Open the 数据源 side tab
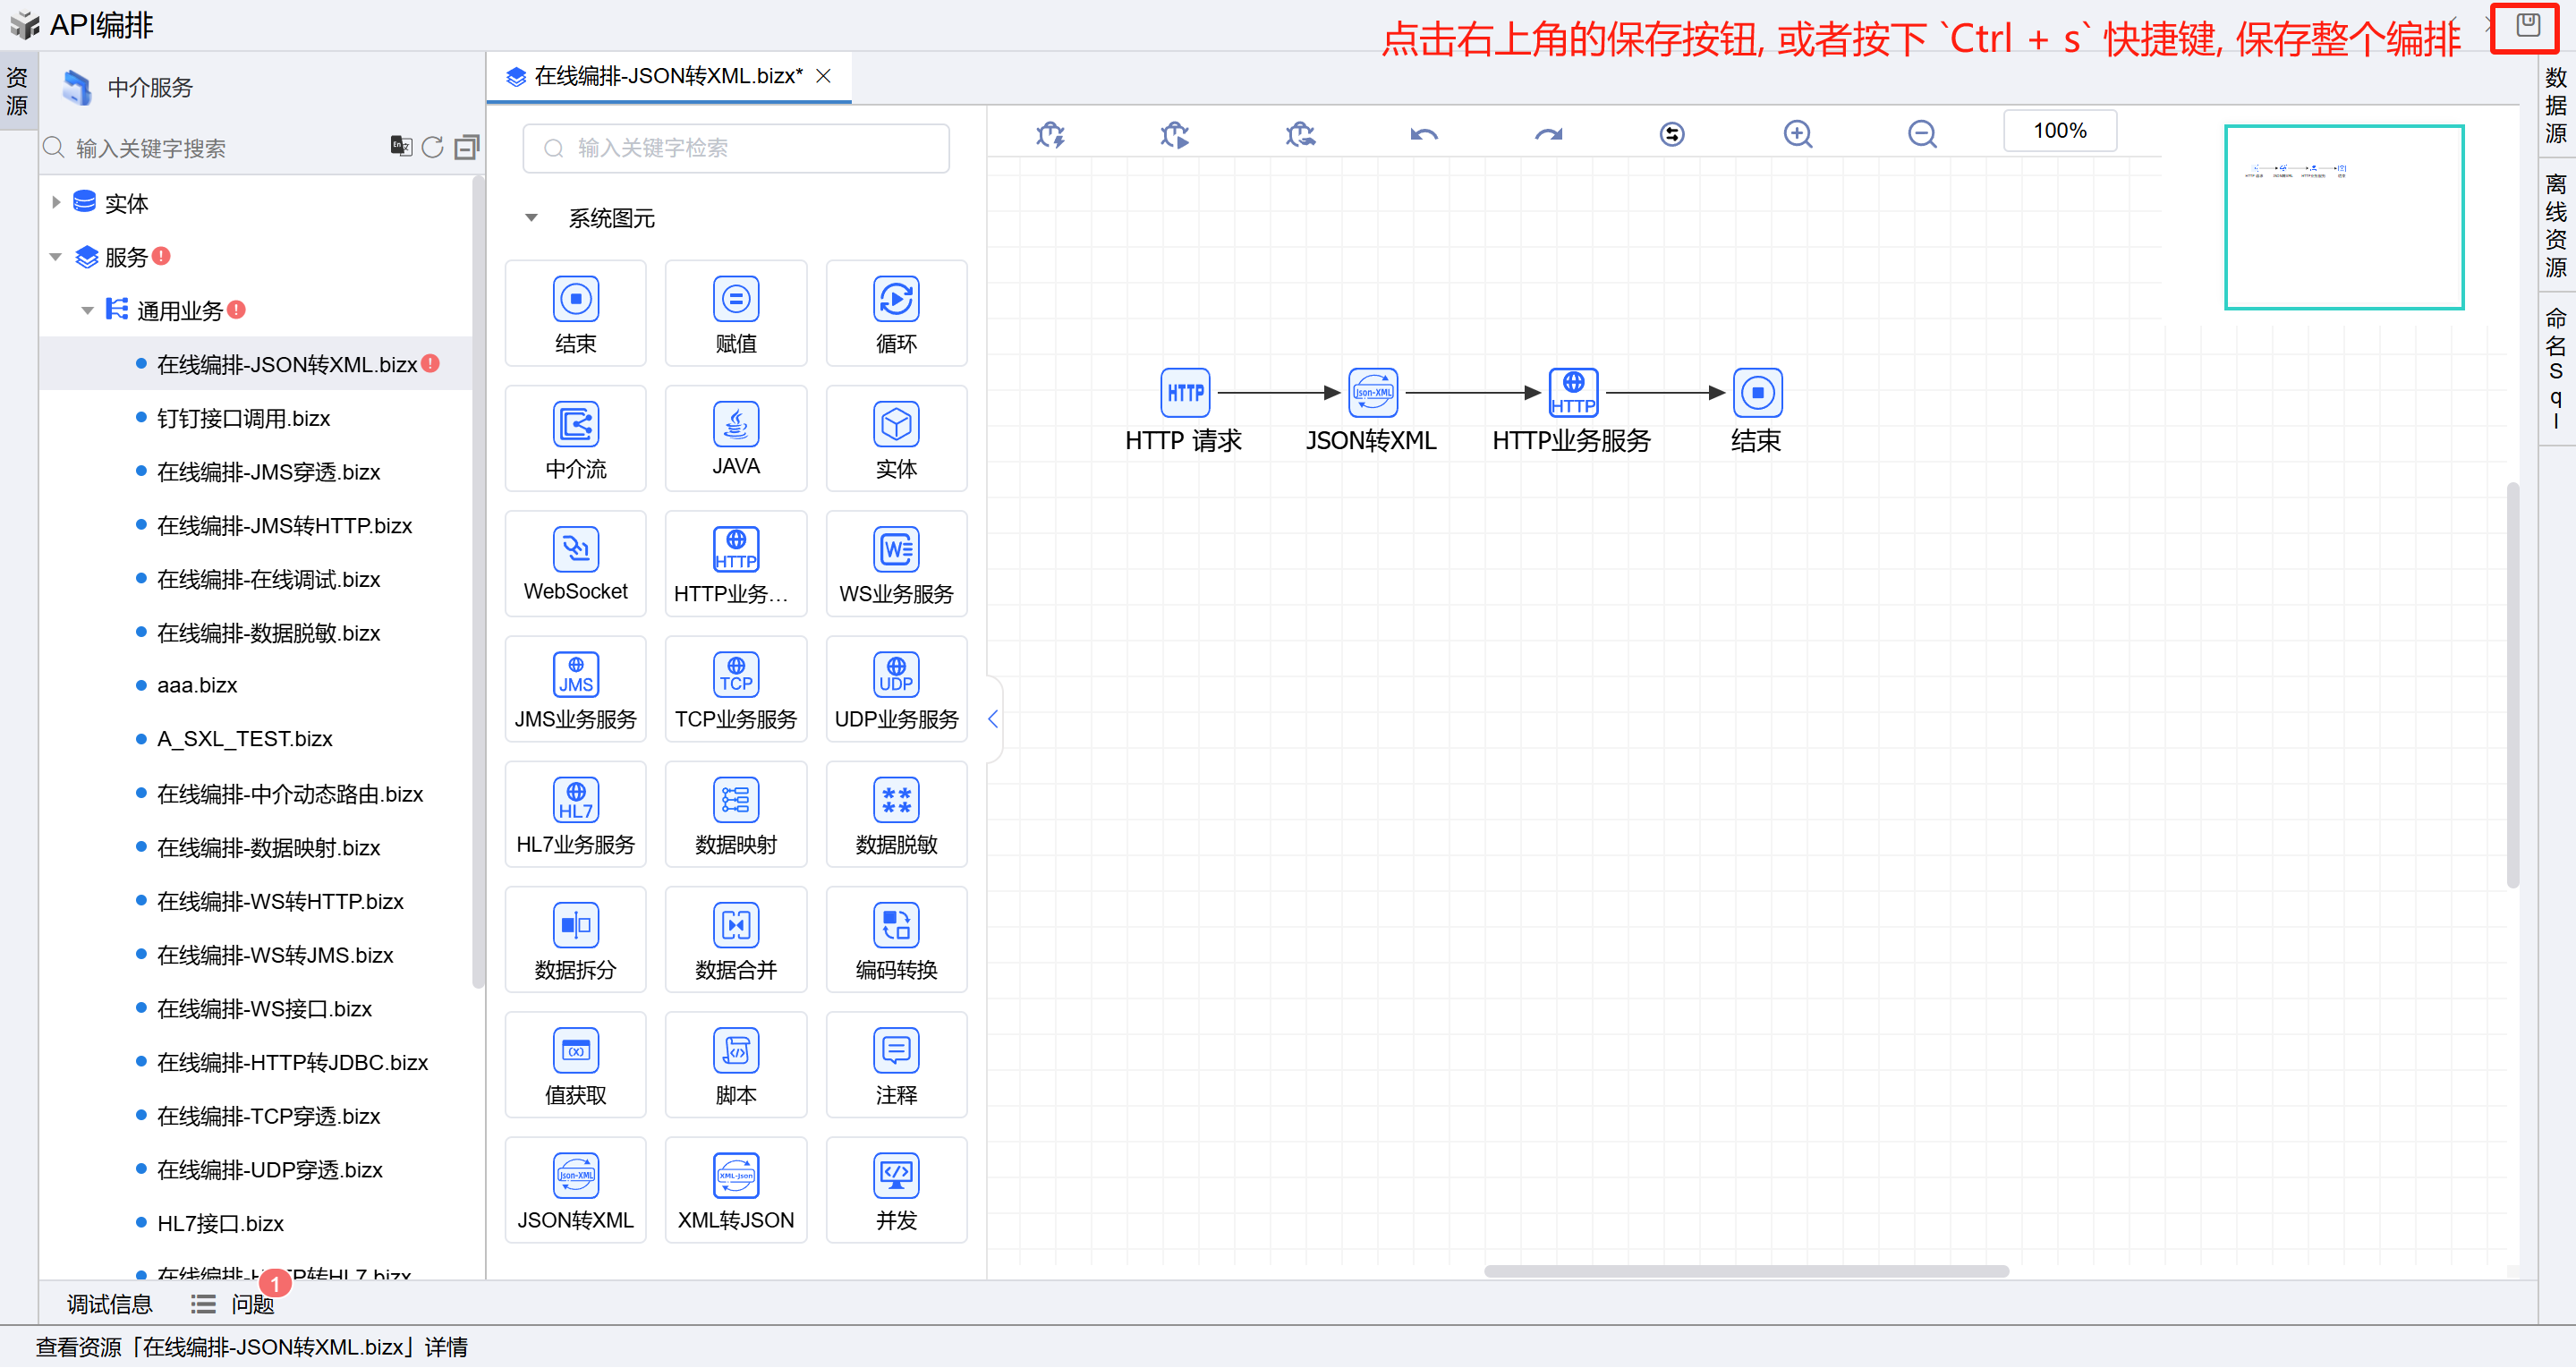 (x=2555, y=105)
